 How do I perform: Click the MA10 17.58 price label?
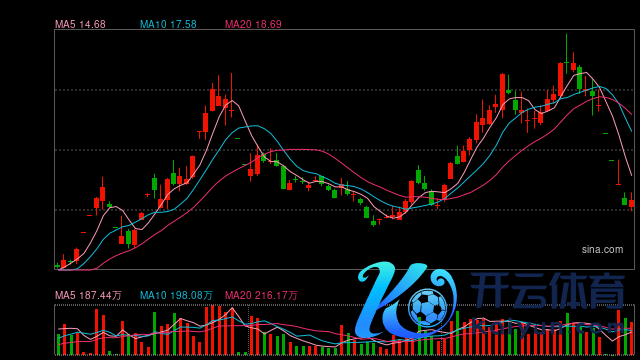pyautogui.click(x=168, y=24)
